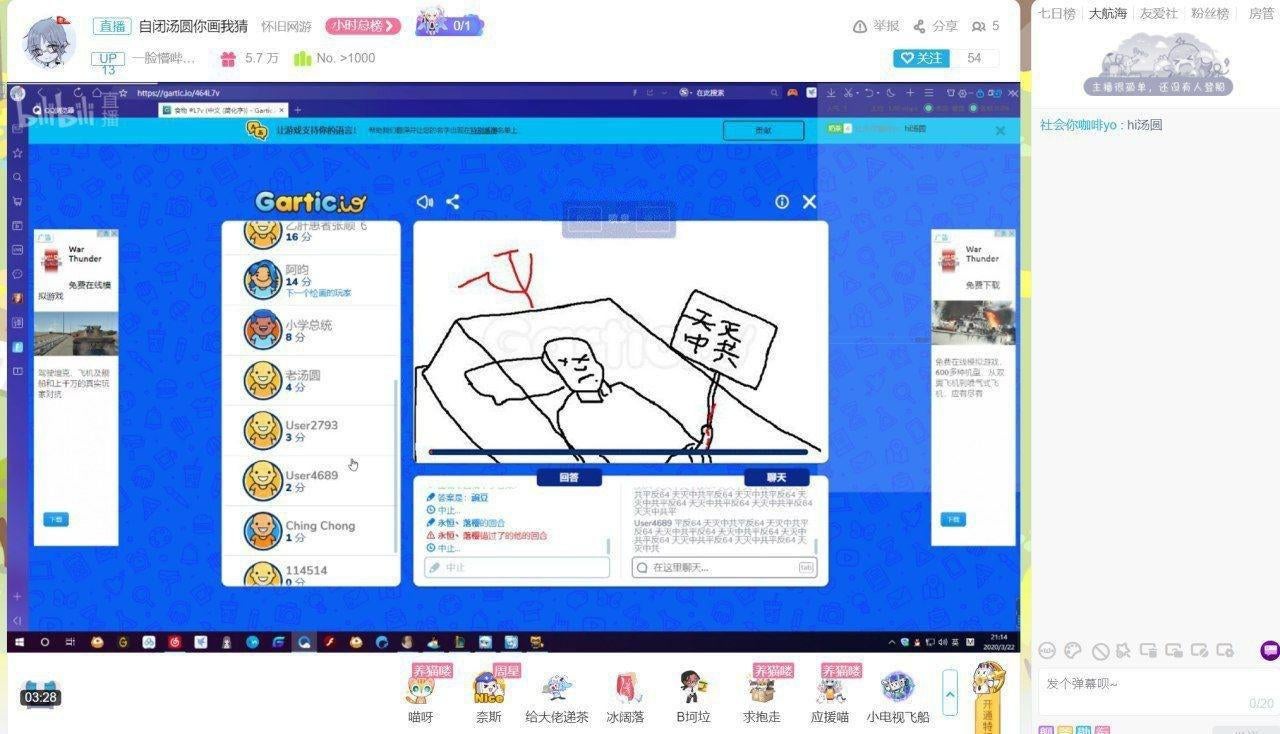Screen dimensions: 1280x734
Task: Click the left ad 下载 button
Action: pyautogui.click(x=56, y=519)
